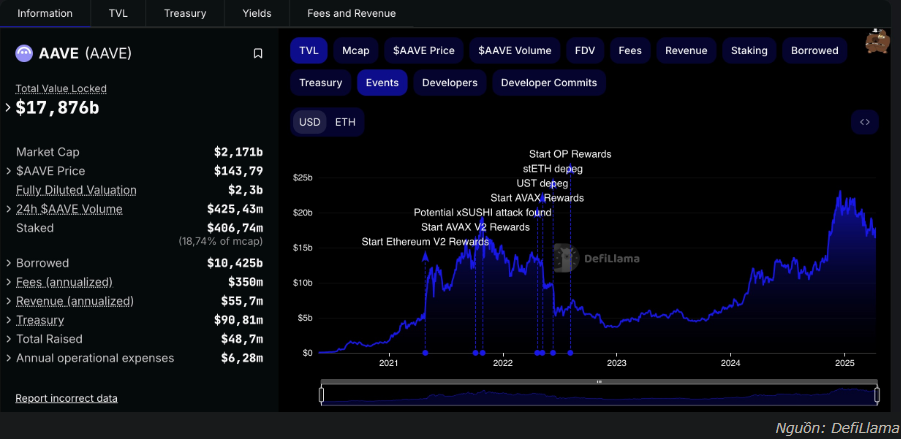Image resolution: width=901 pixels, height=439 pixels.
Task: Click the Staked value $406,74m
Action: (x=235, y=228)
